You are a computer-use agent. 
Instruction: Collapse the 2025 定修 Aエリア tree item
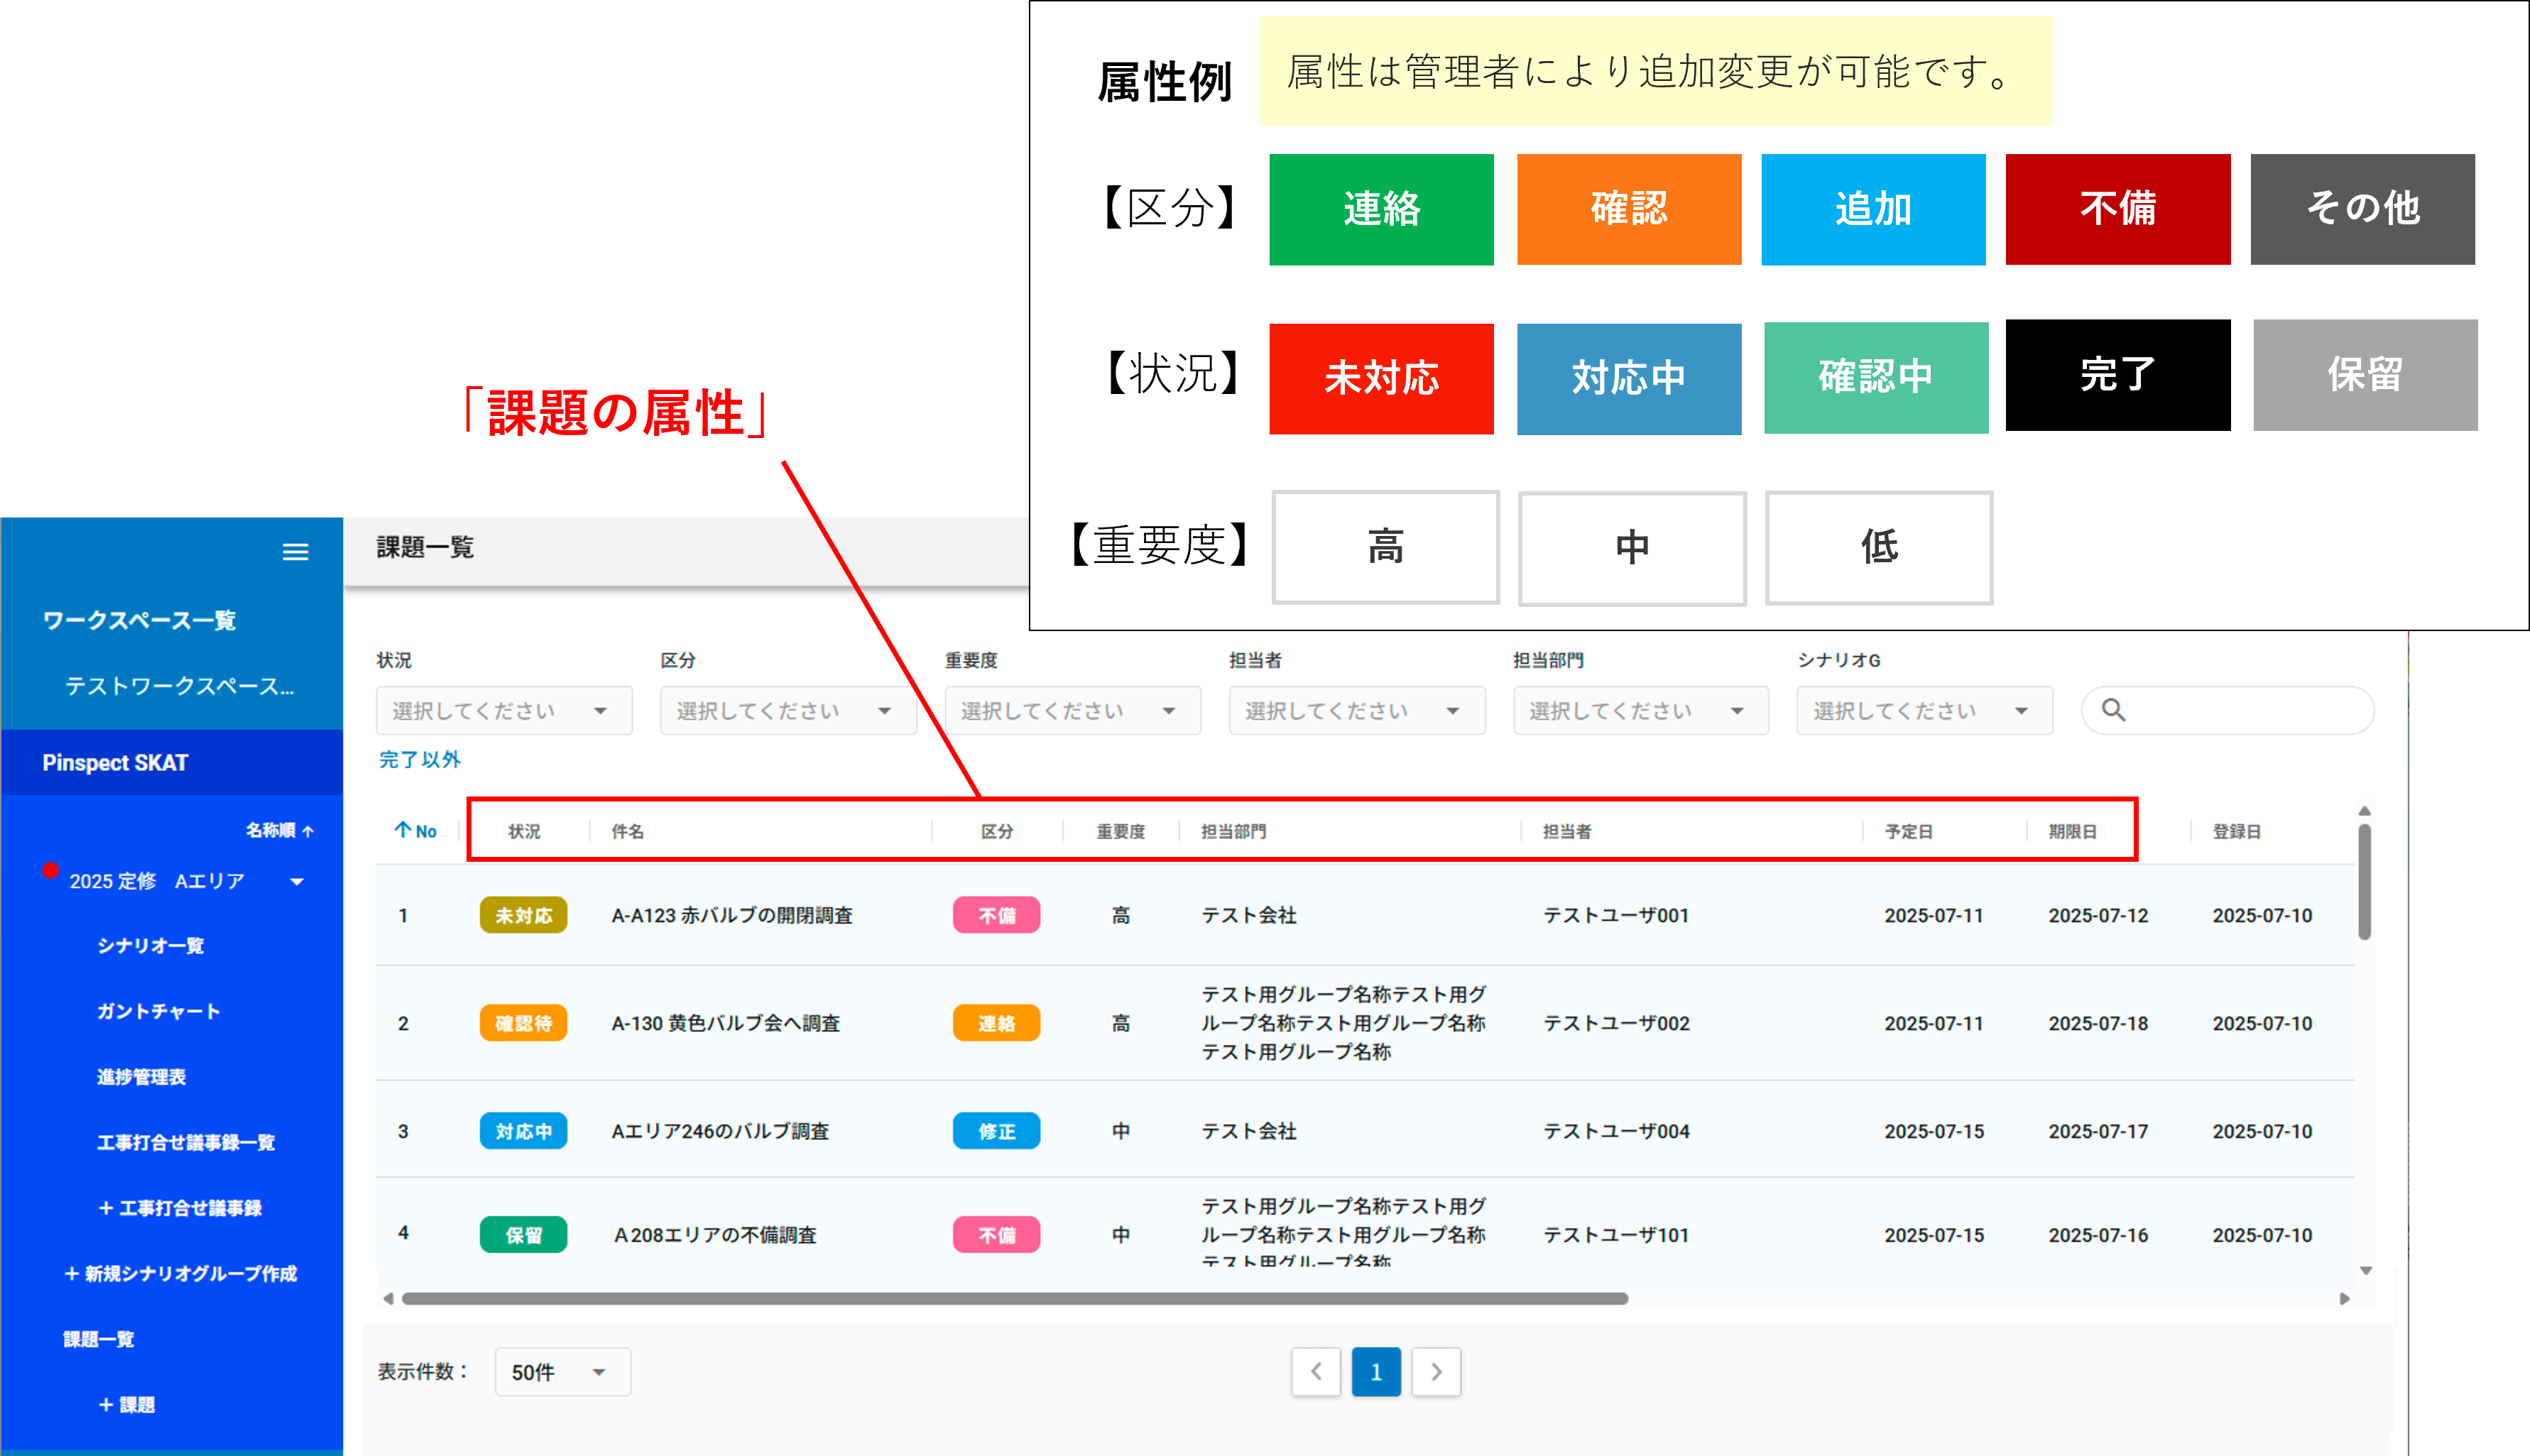[x=296, y=881]
